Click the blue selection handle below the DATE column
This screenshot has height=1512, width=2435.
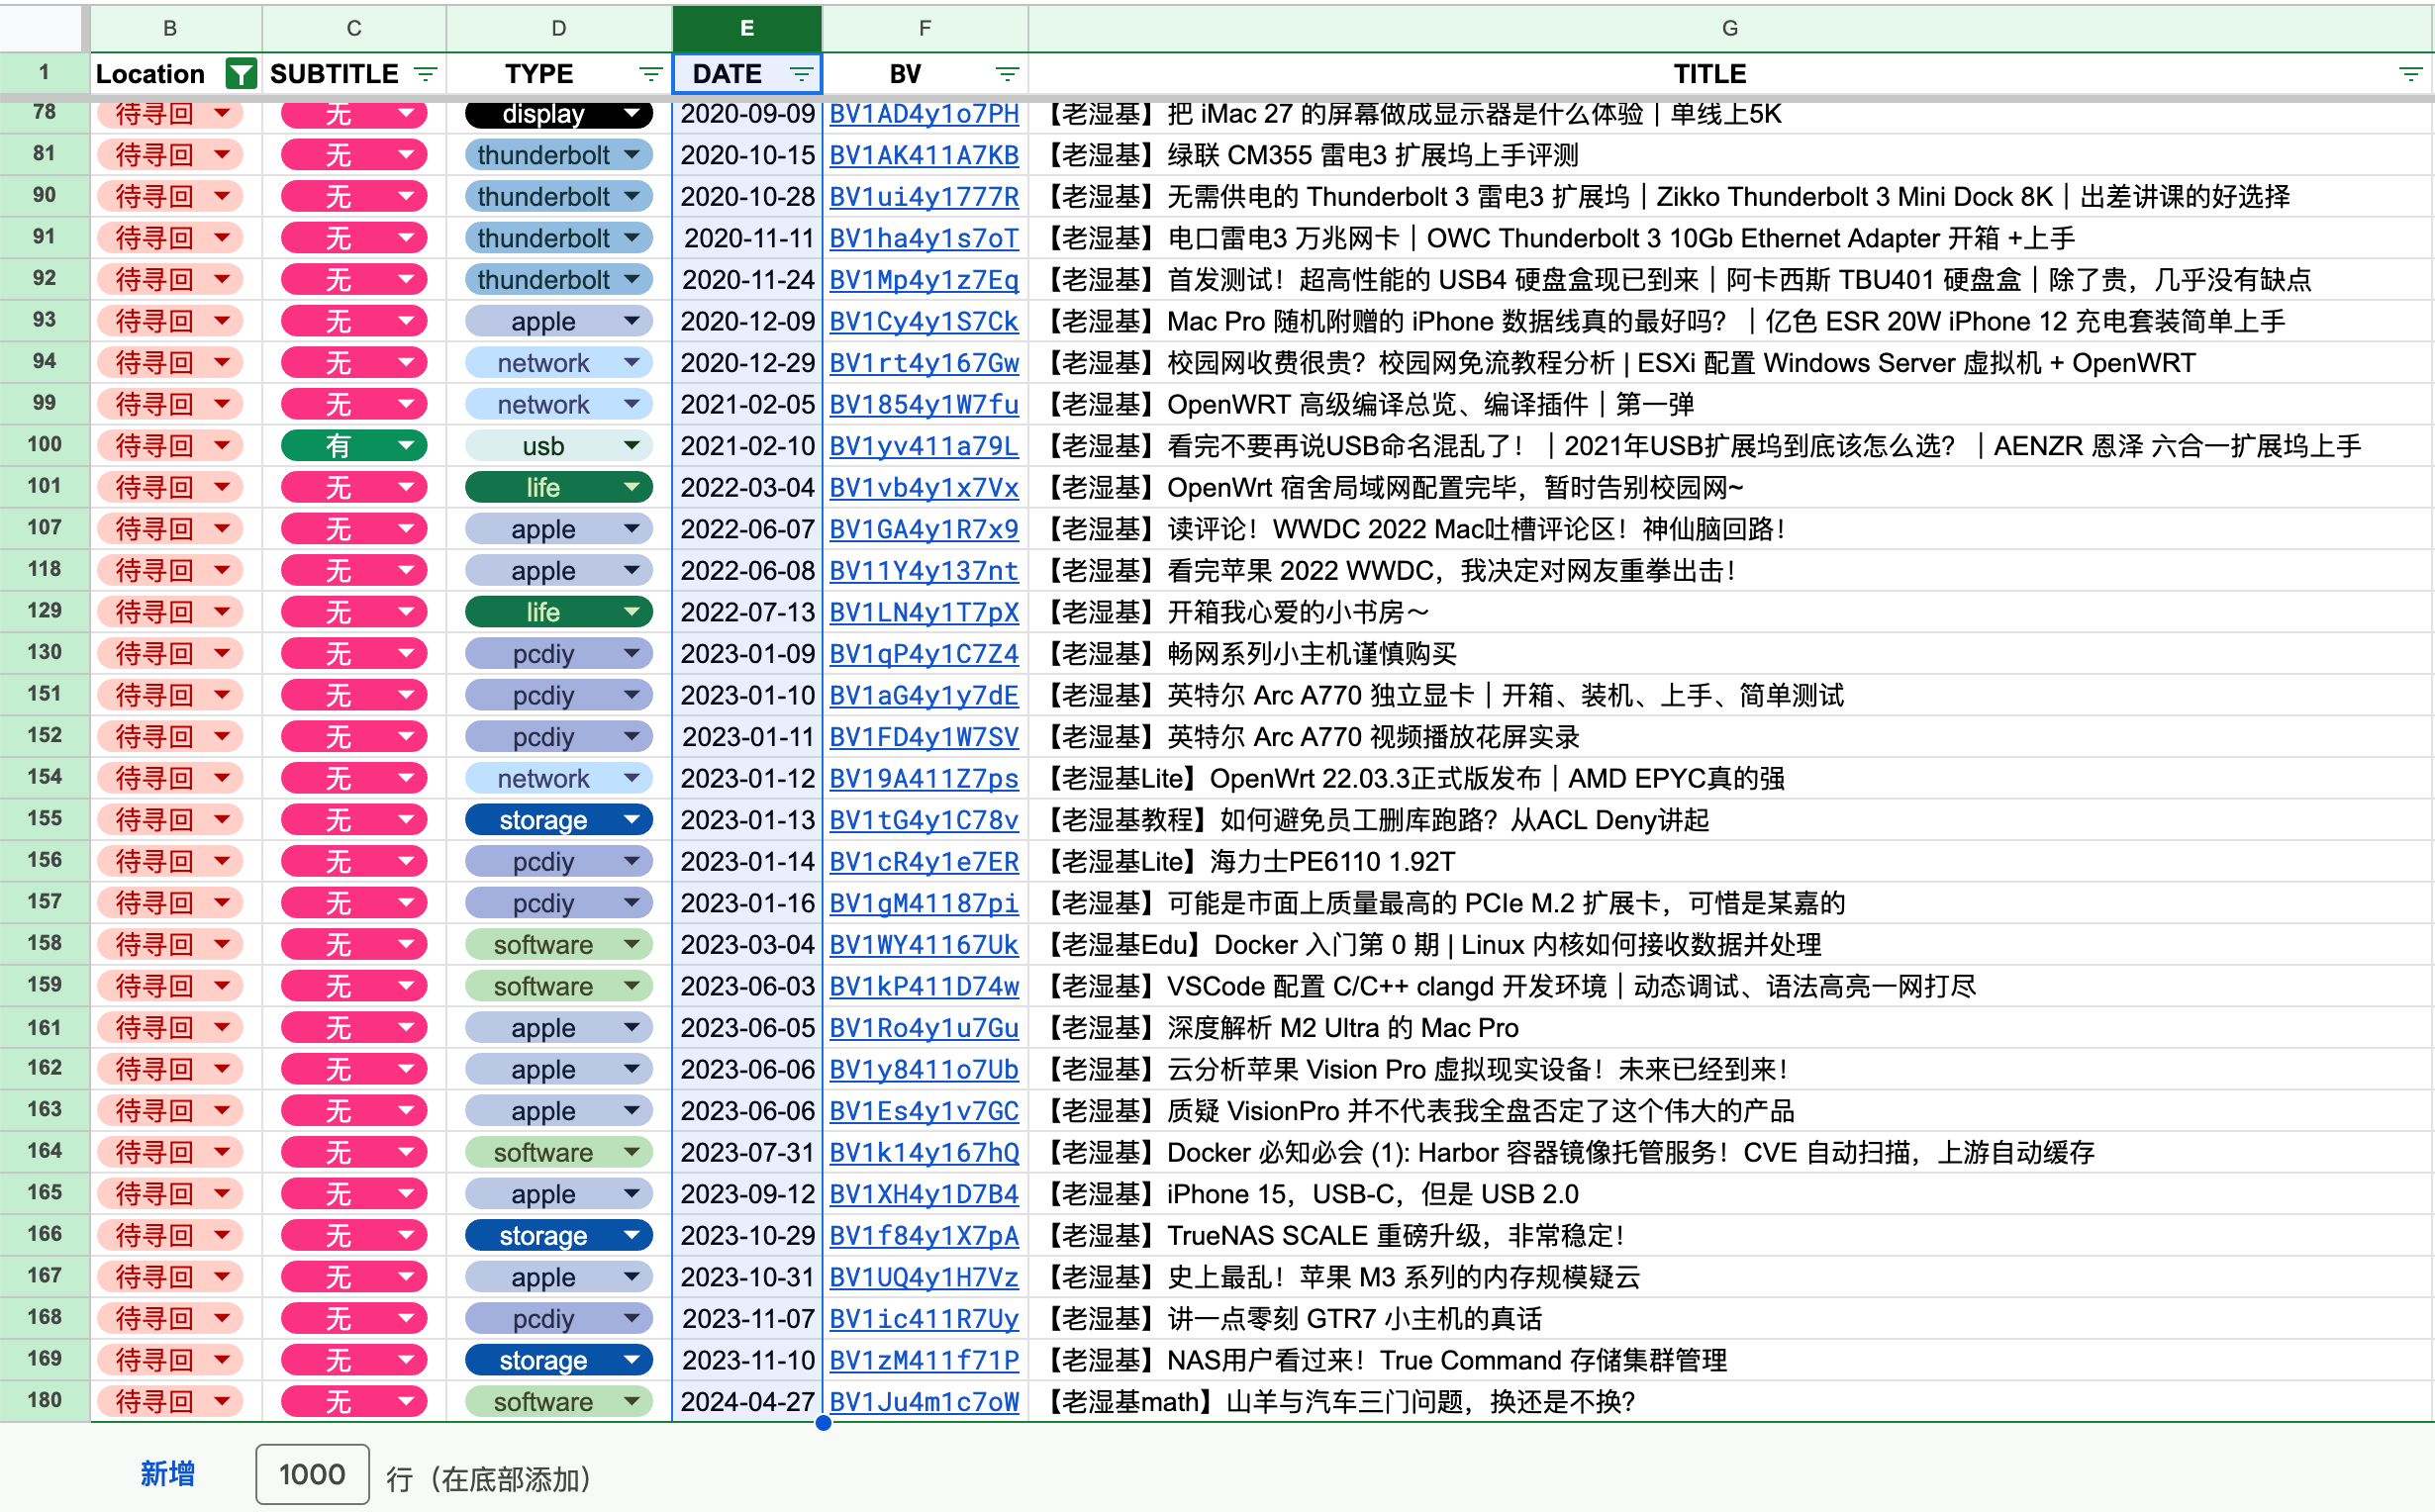pos(823,1424)
